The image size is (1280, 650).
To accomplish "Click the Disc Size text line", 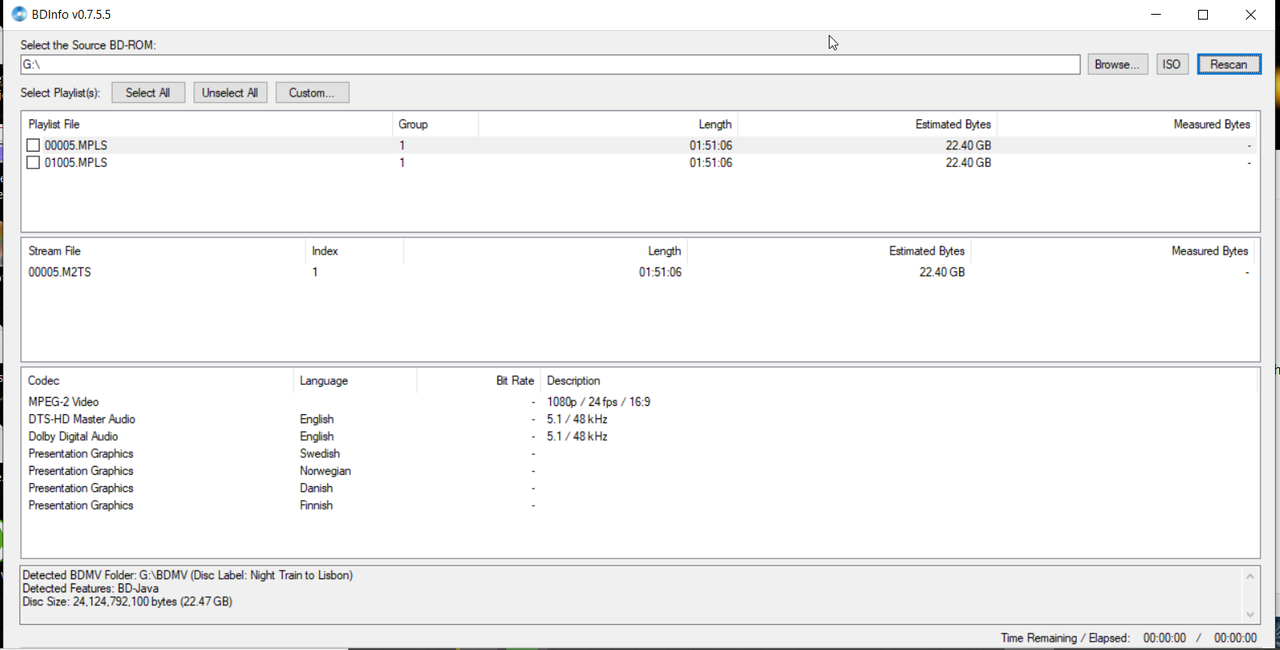I will click(127, 602).
